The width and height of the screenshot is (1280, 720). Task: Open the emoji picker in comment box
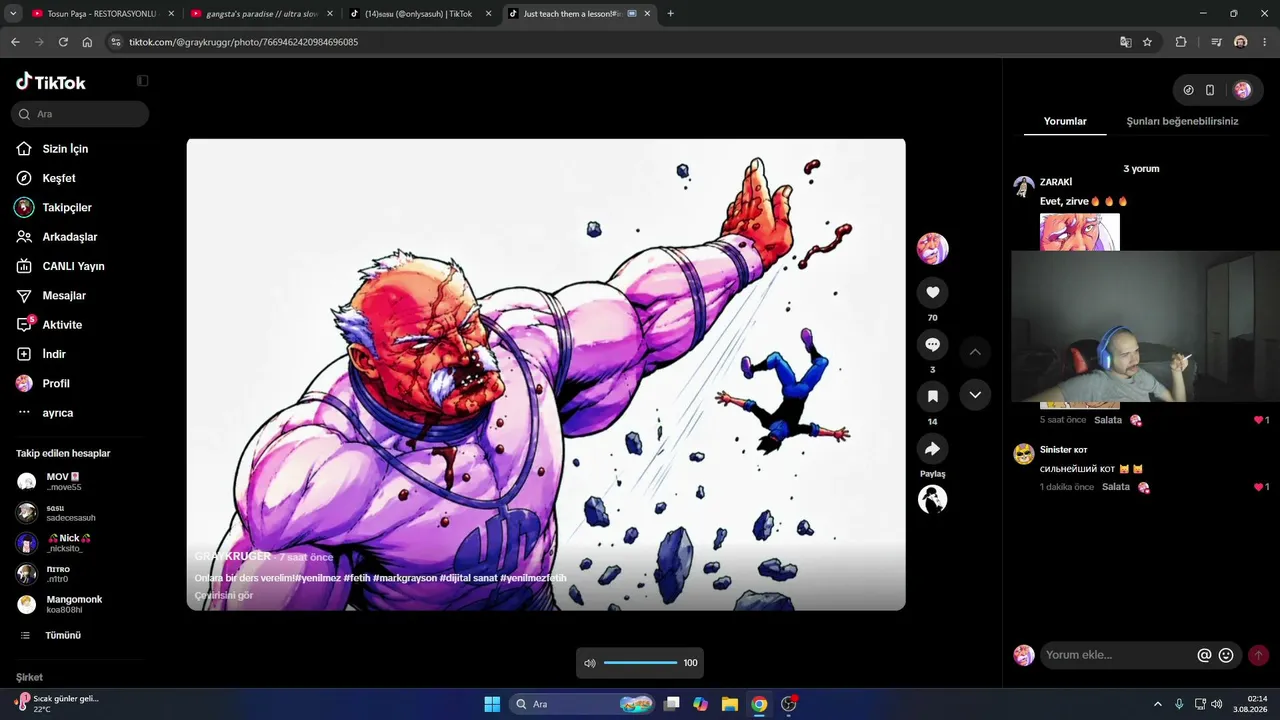(1226, 655)
